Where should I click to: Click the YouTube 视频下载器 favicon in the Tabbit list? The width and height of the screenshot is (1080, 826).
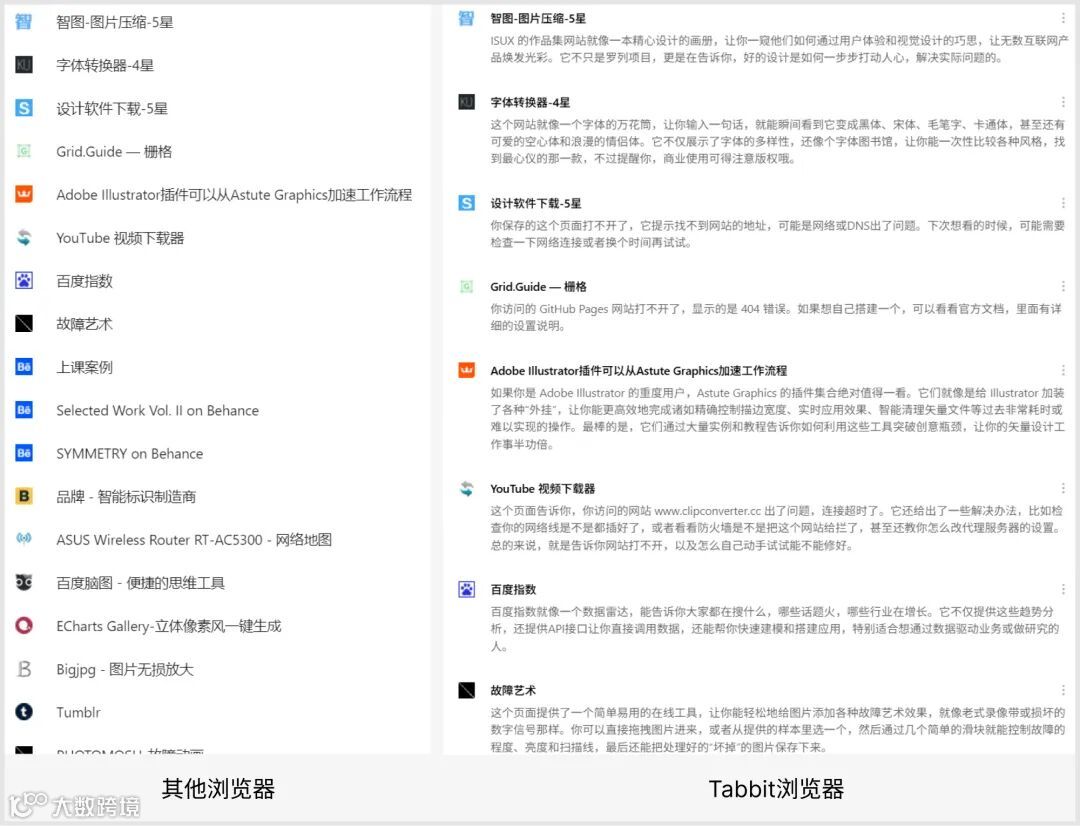point(466,488)
